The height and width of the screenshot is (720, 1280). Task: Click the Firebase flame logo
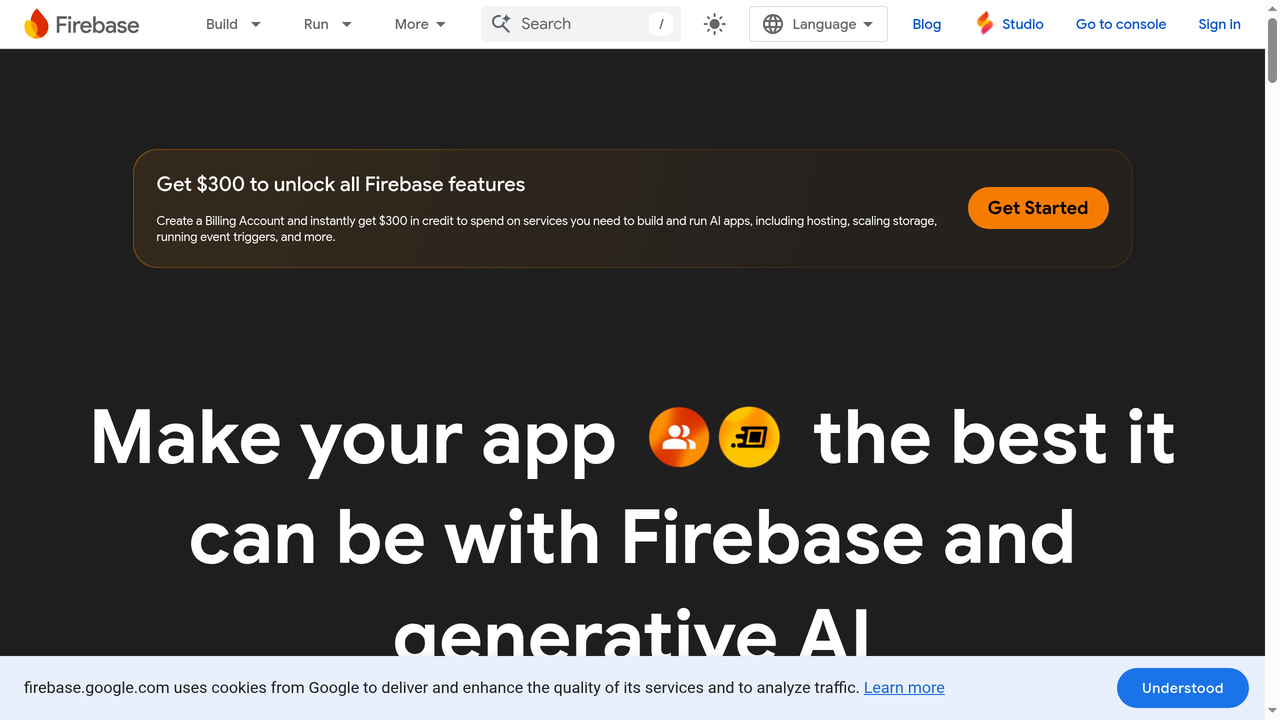[x=35, y=23]
